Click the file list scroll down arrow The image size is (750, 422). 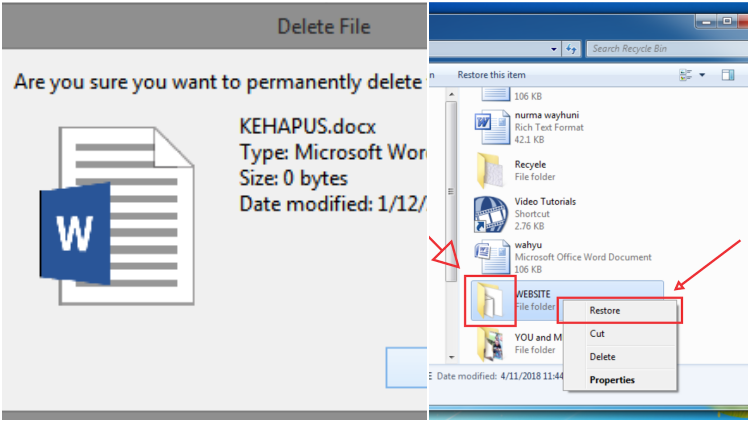tap(452, 357)
